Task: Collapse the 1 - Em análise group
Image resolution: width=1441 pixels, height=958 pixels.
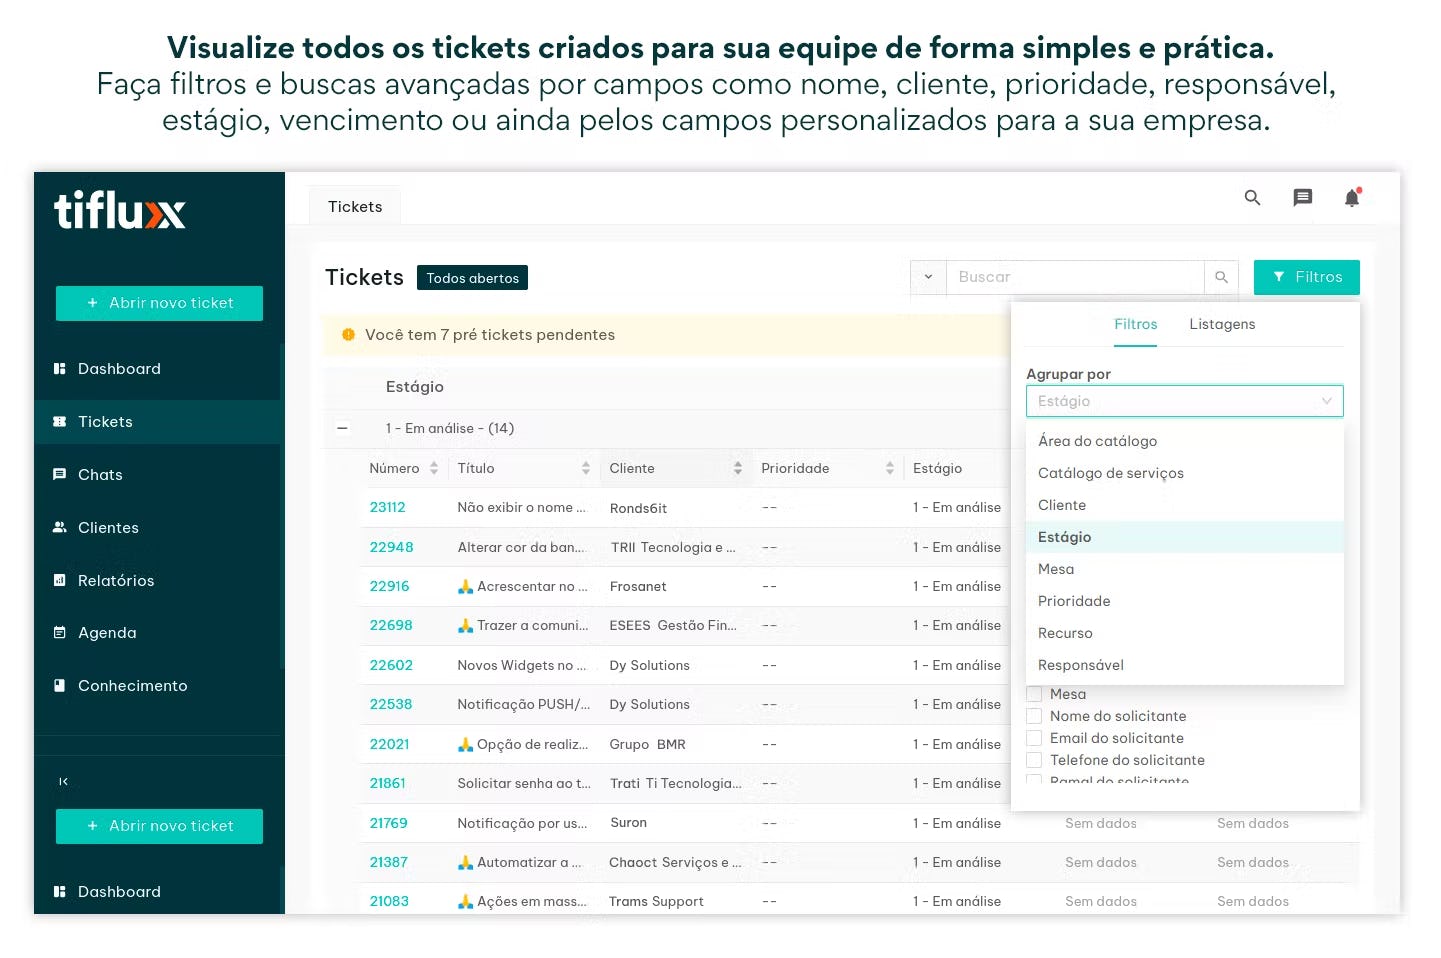Action: coord(343,428)
